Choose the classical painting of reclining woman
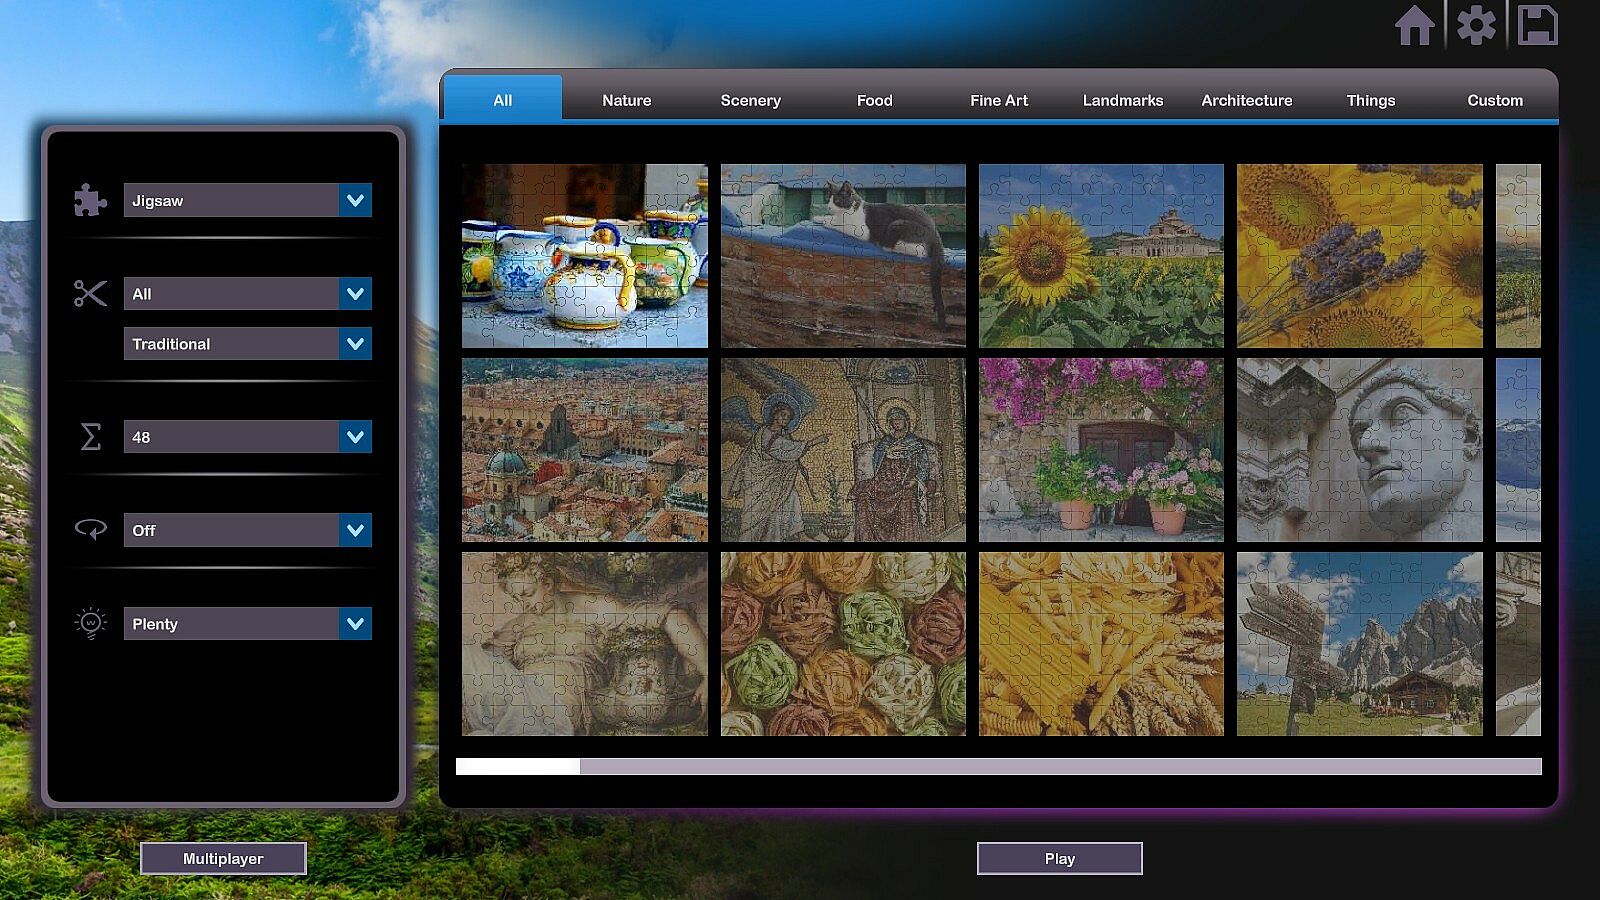1600x900 pixels. [585, 644]
